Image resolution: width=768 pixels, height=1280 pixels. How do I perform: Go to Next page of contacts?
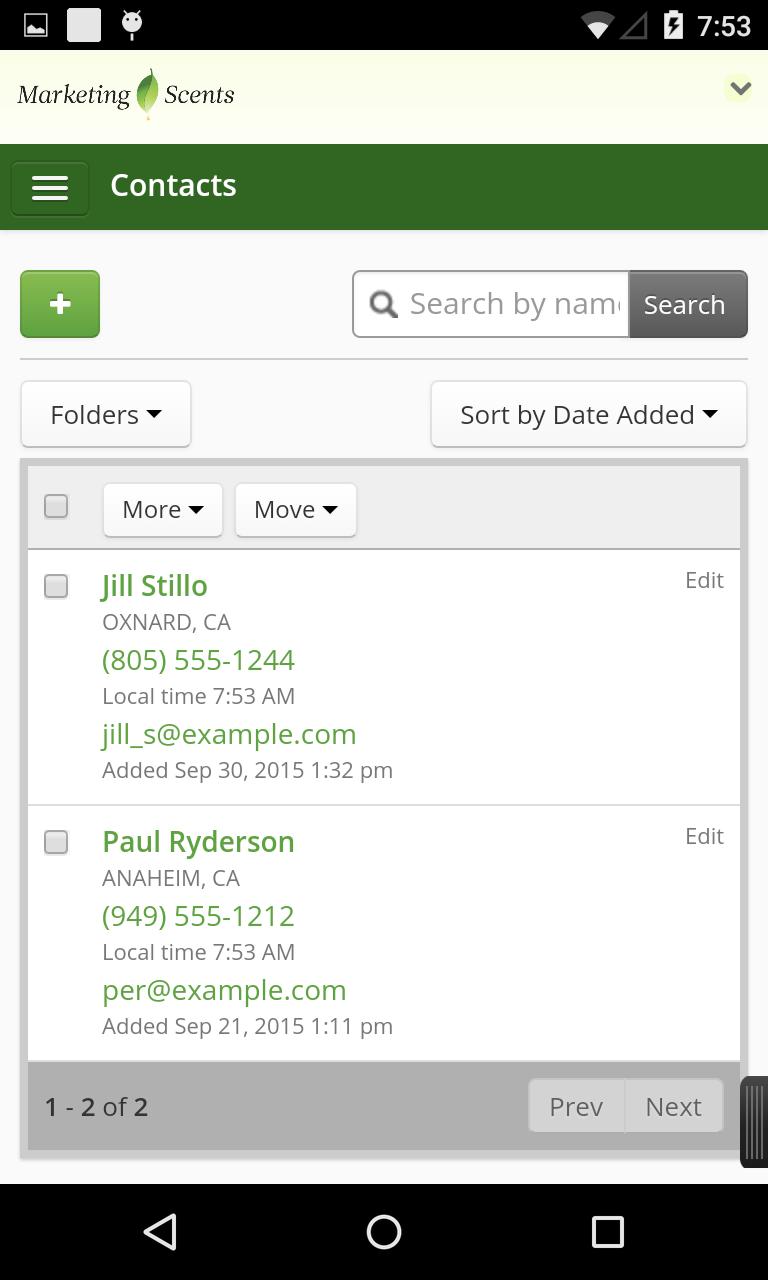point(673,1106)
